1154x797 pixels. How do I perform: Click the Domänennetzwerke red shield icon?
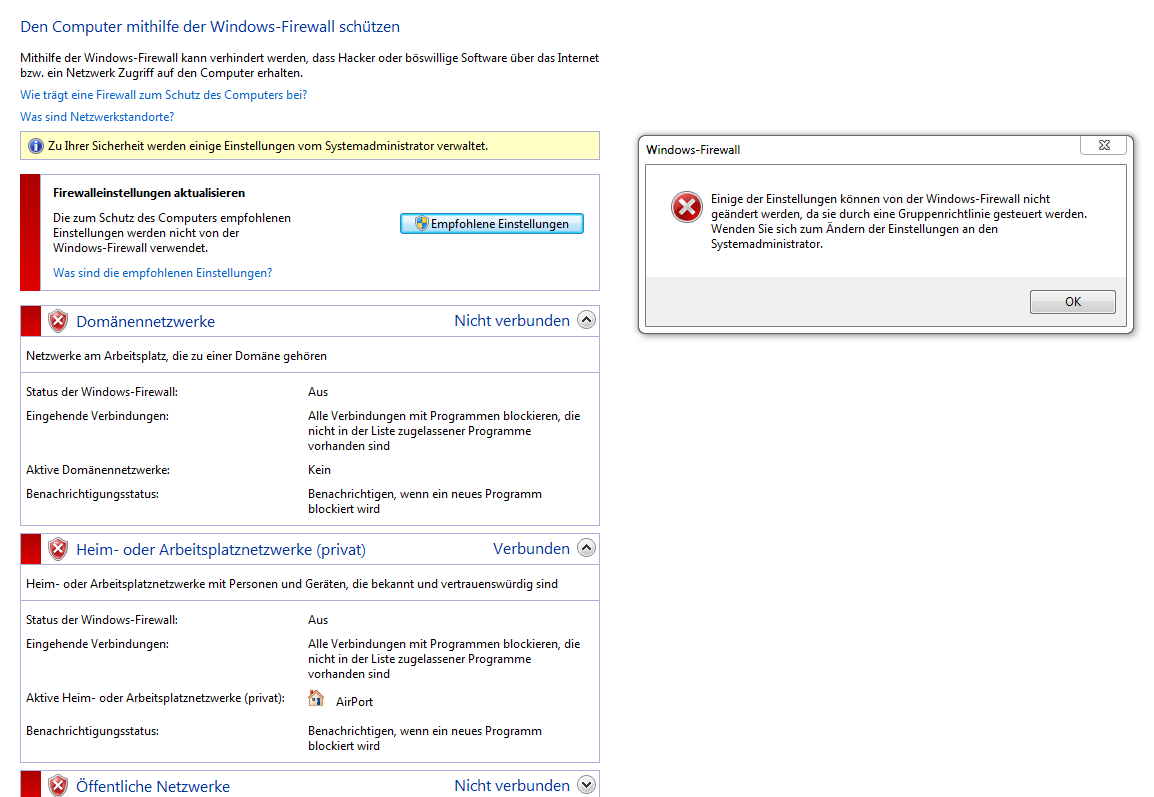pyautogui.click(x=58, y=321)
